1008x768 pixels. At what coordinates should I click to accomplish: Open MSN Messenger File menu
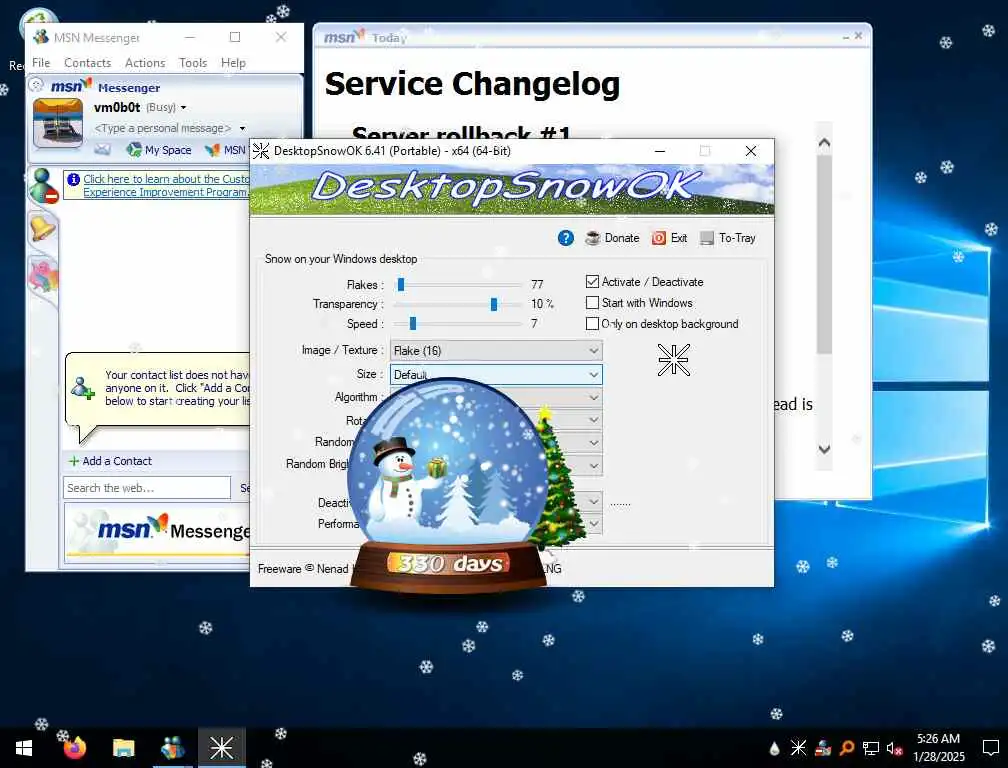click(41, 62)
